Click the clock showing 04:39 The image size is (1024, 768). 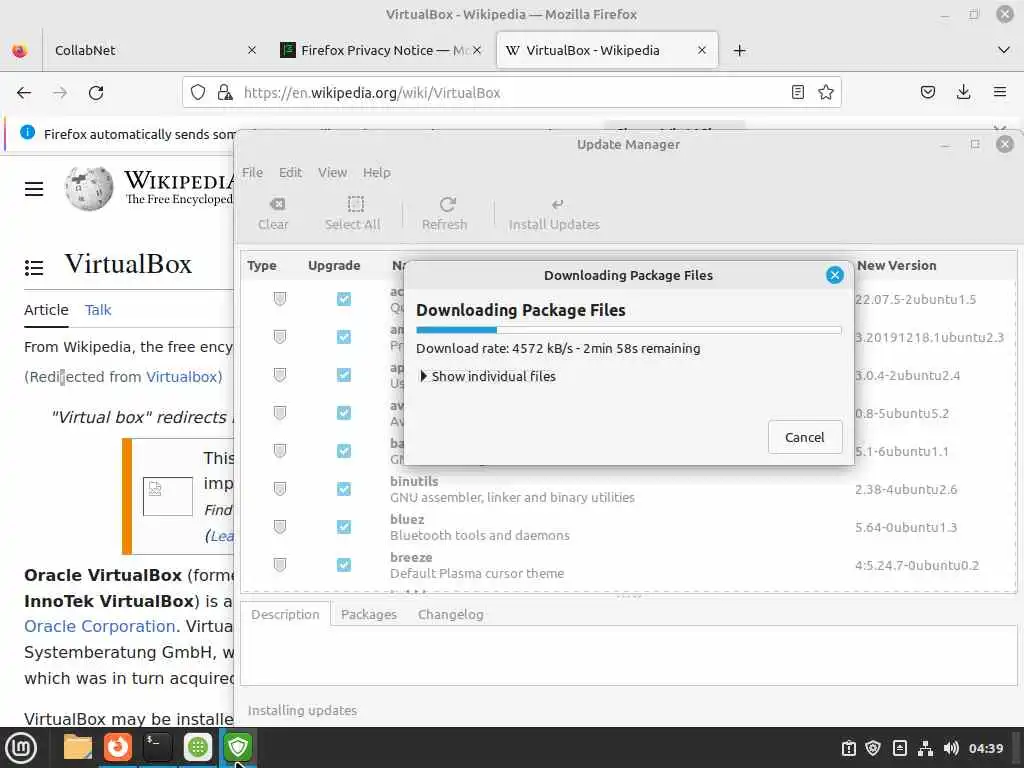(985, 748)
